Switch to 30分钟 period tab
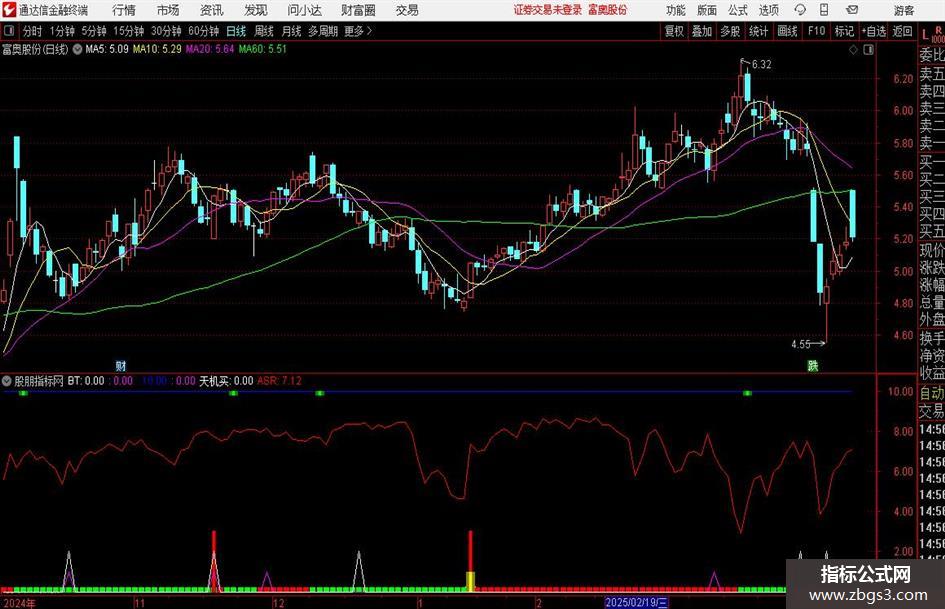The width and height of the screenshot is (945, 609). pyautogui.click(x=166, y=31)
